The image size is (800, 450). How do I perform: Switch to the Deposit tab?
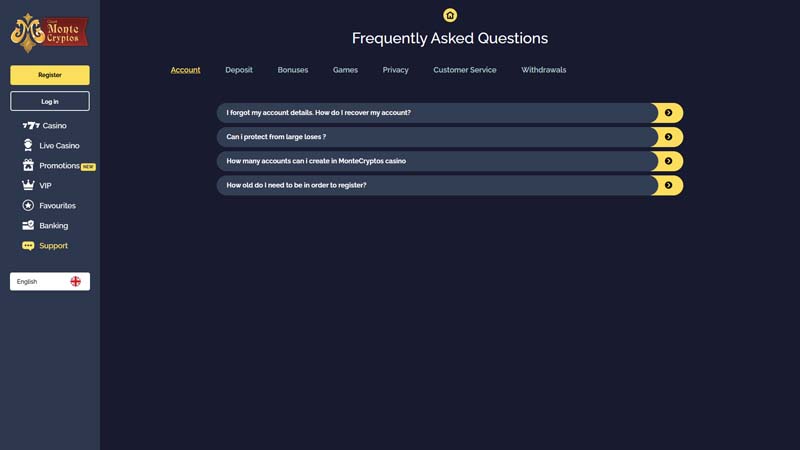tap(239, 70)
